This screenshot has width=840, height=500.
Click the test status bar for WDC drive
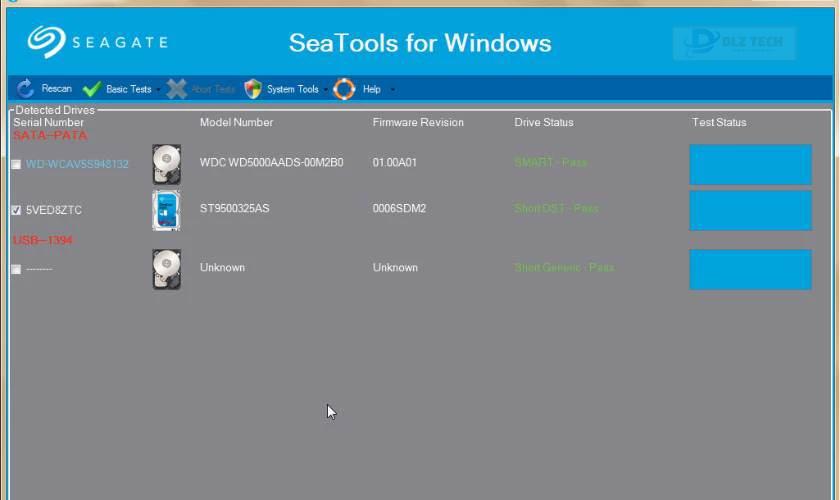pos(750,165)
